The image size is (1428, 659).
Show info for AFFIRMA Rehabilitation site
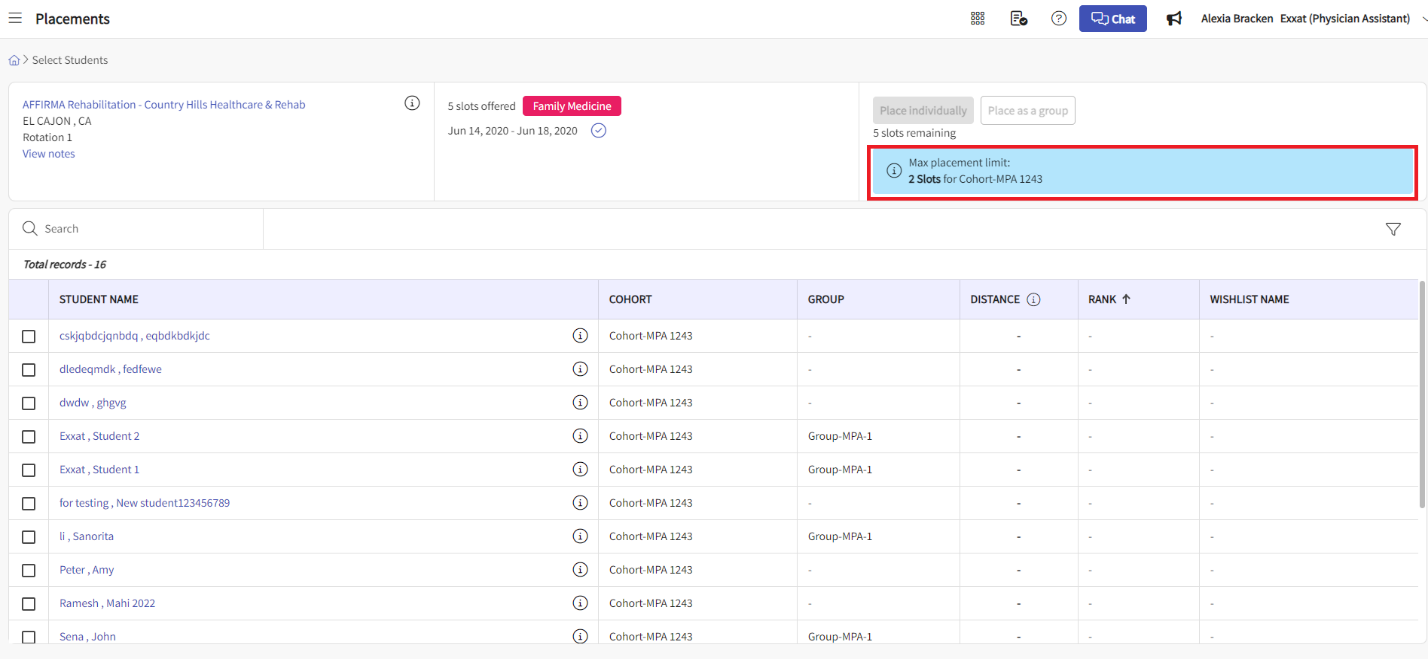(x=412, y=103)
